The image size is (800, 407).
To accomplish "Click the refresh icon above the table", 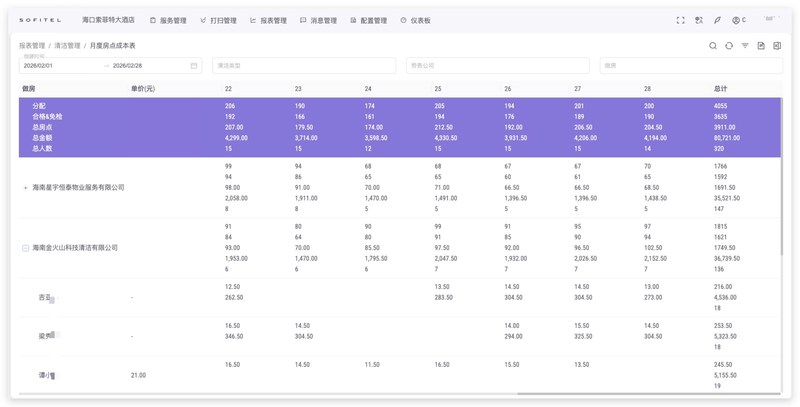I will [x=729, y=46].
